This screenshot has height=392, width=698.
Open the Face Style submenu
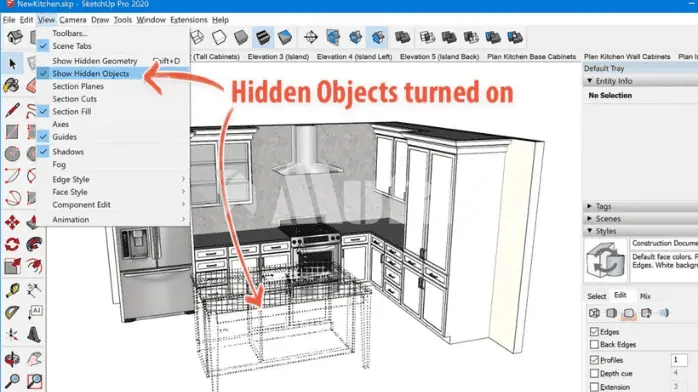tap(113, 192)
